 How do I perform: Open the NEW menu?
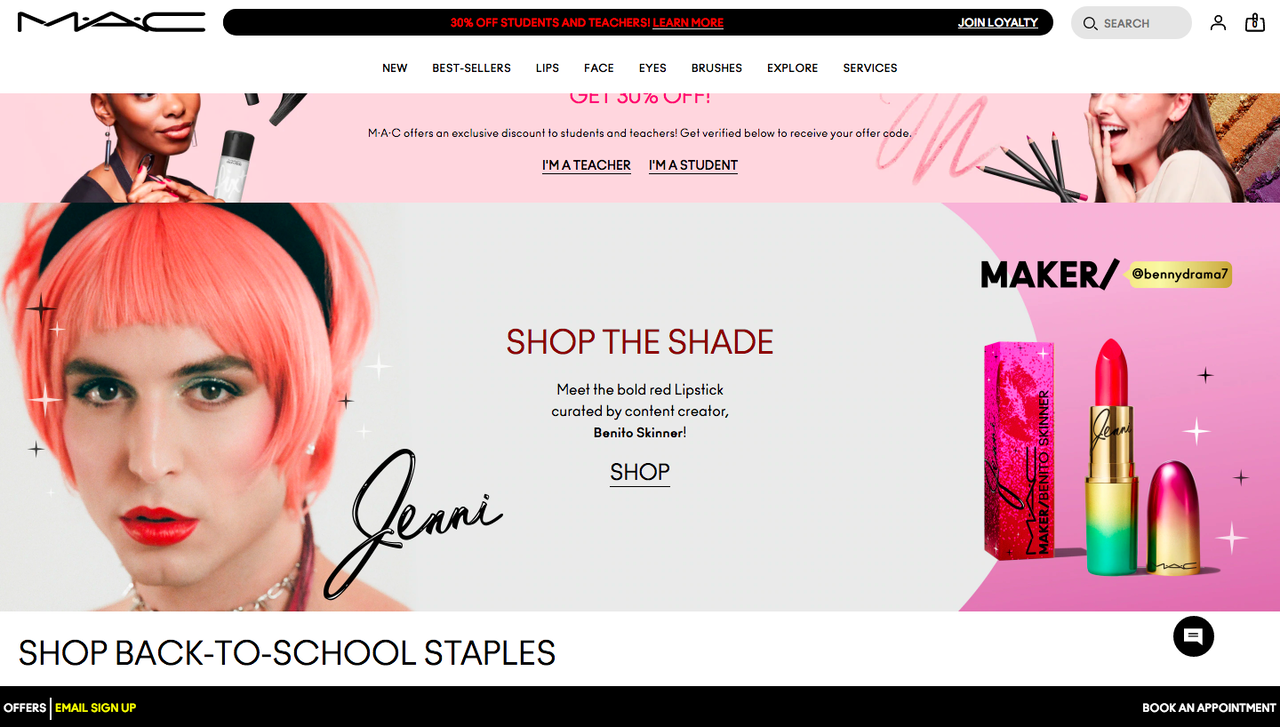pyautogui.click(x=395, y=68)
